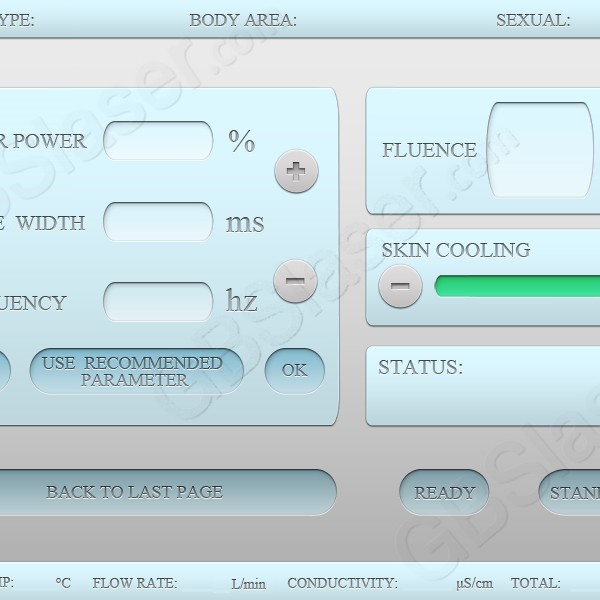Click the SKIN COOLING heading
Viewport: 600px width, 600px height.
click(456, 250)
